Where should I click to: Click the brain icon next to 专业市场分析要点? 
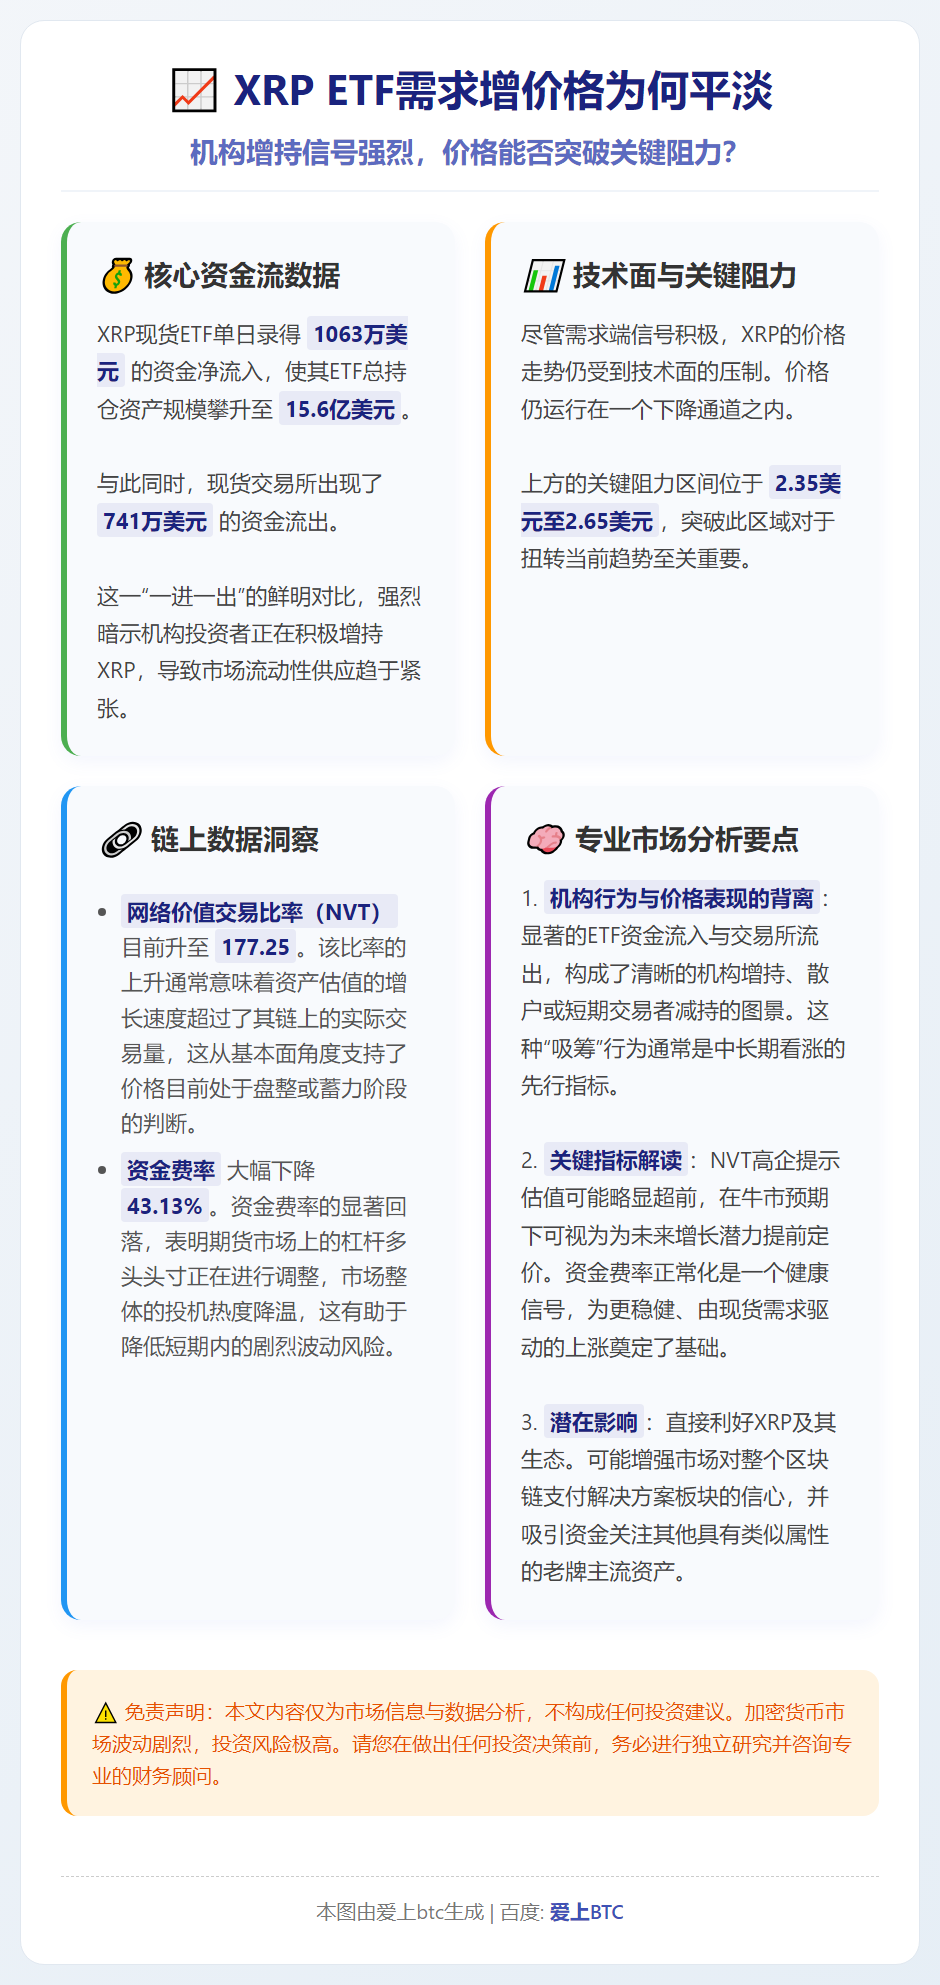(x=545, y=839)
